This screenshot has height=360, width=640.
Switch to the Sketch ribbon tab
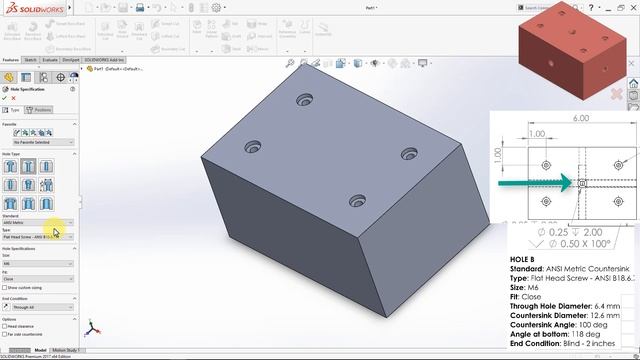click(x=30, y=60)
